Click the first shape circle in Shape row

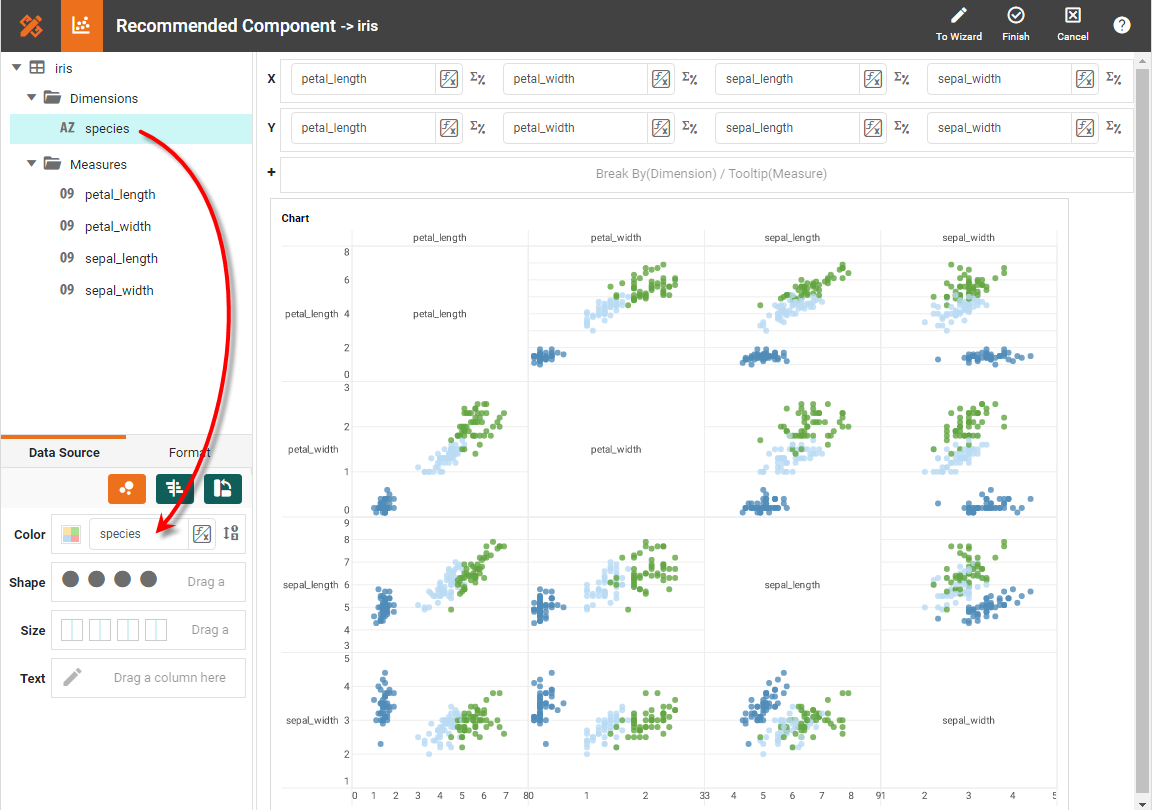click(x=71, y=579)
